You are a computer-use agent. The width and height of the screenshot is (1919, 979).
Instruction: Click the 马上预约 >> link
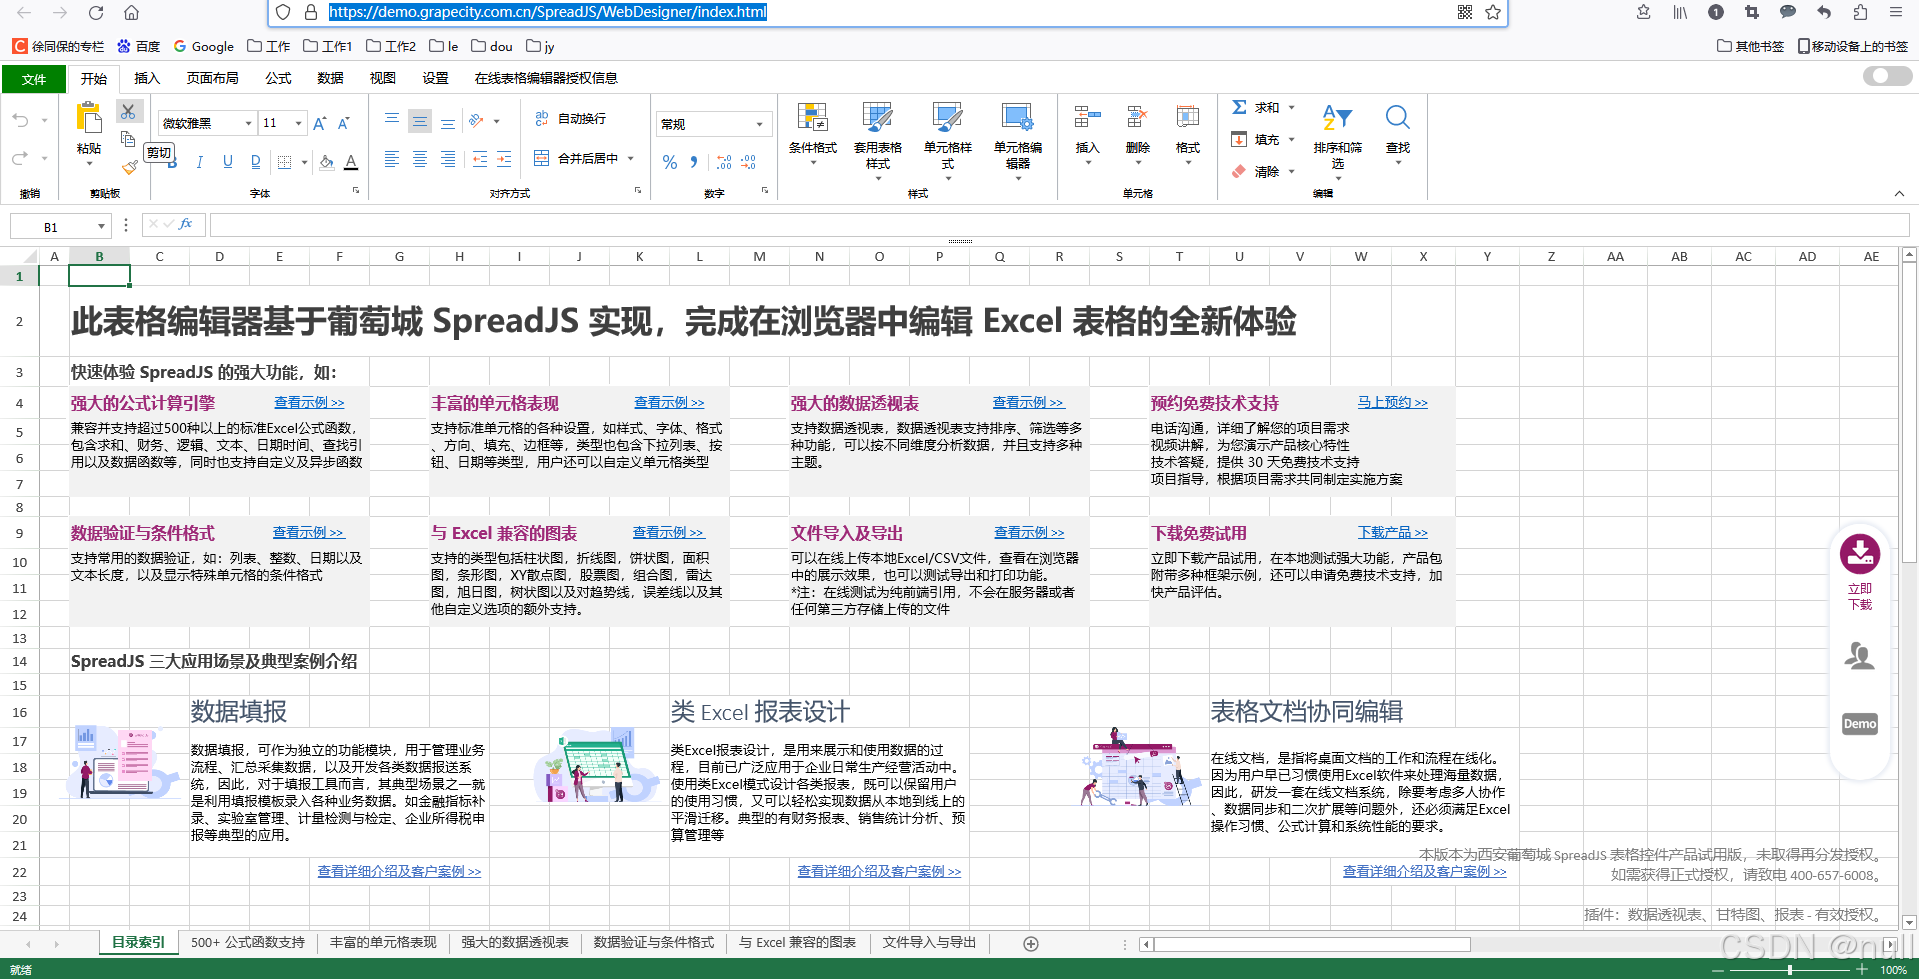(1392, 402)
